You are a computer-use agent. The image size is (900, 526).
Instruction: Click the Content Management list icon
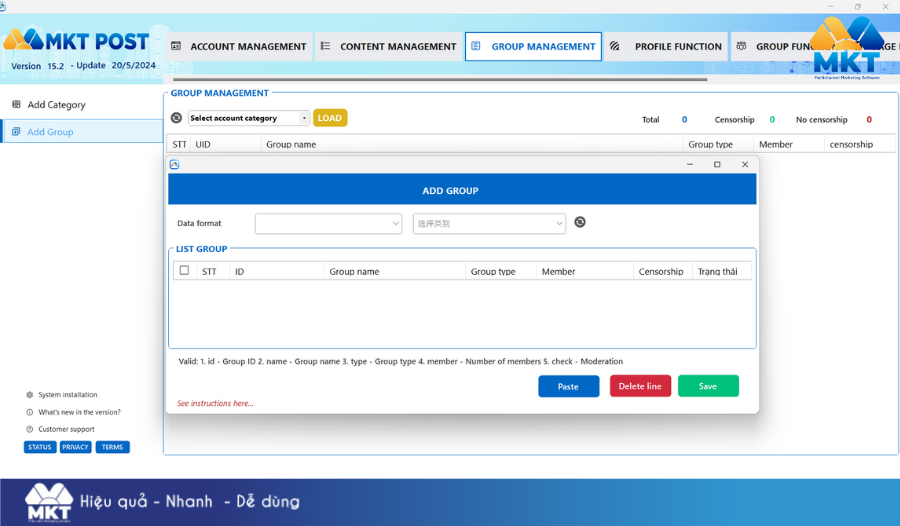coord(325,46)
